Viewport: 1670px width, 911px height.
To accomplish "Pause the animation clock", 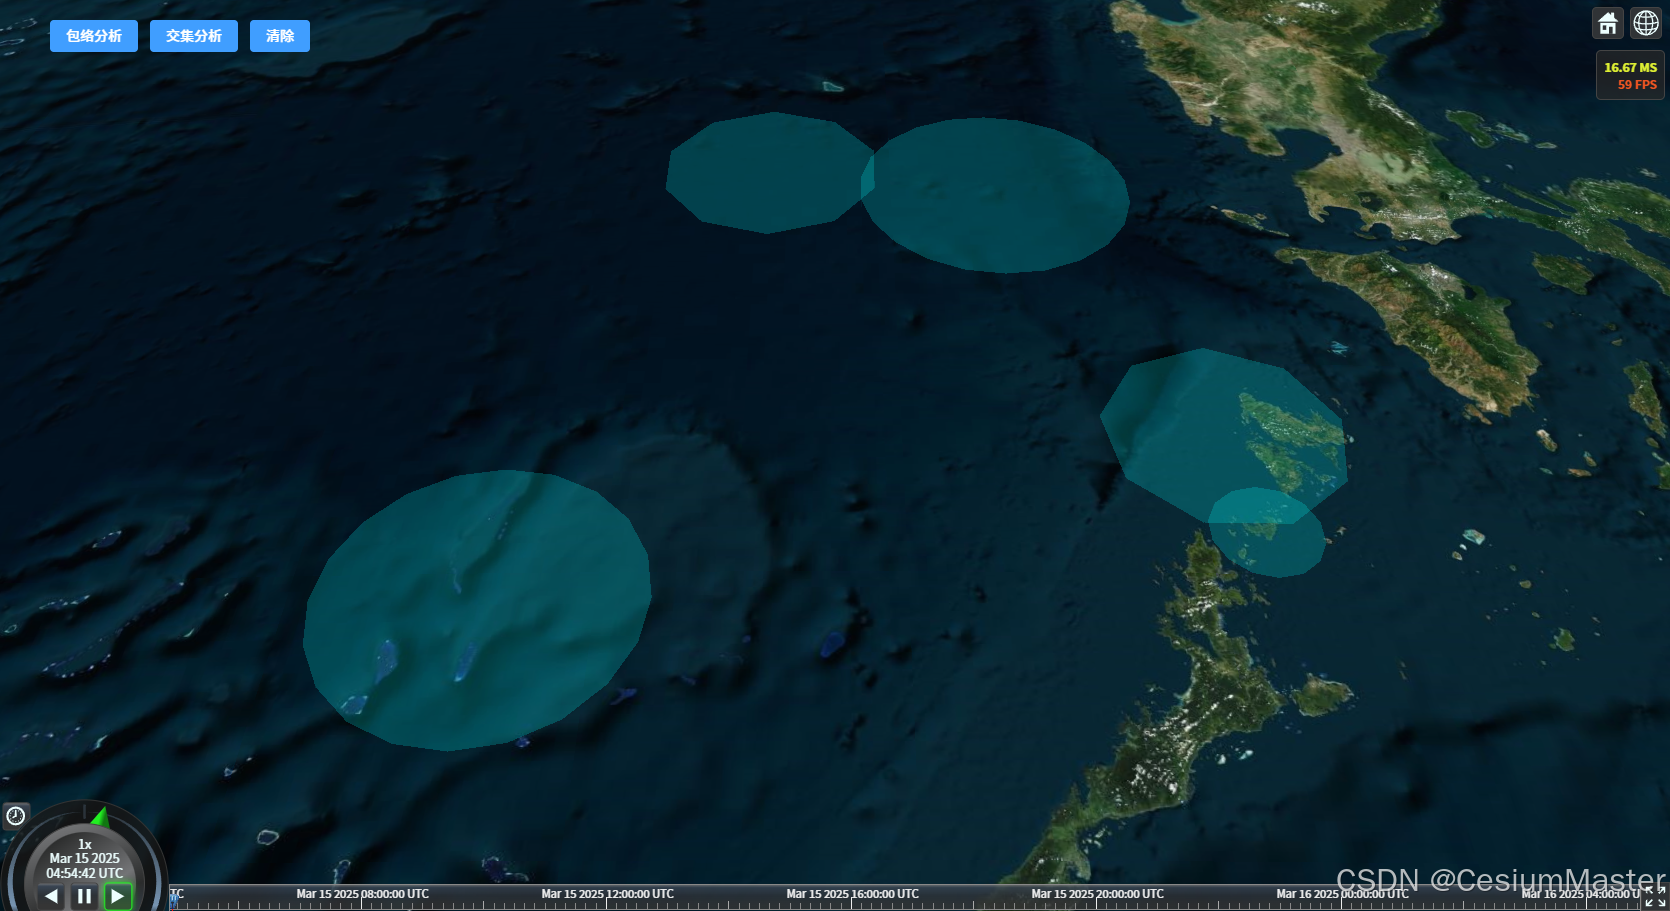I will 85,896.
